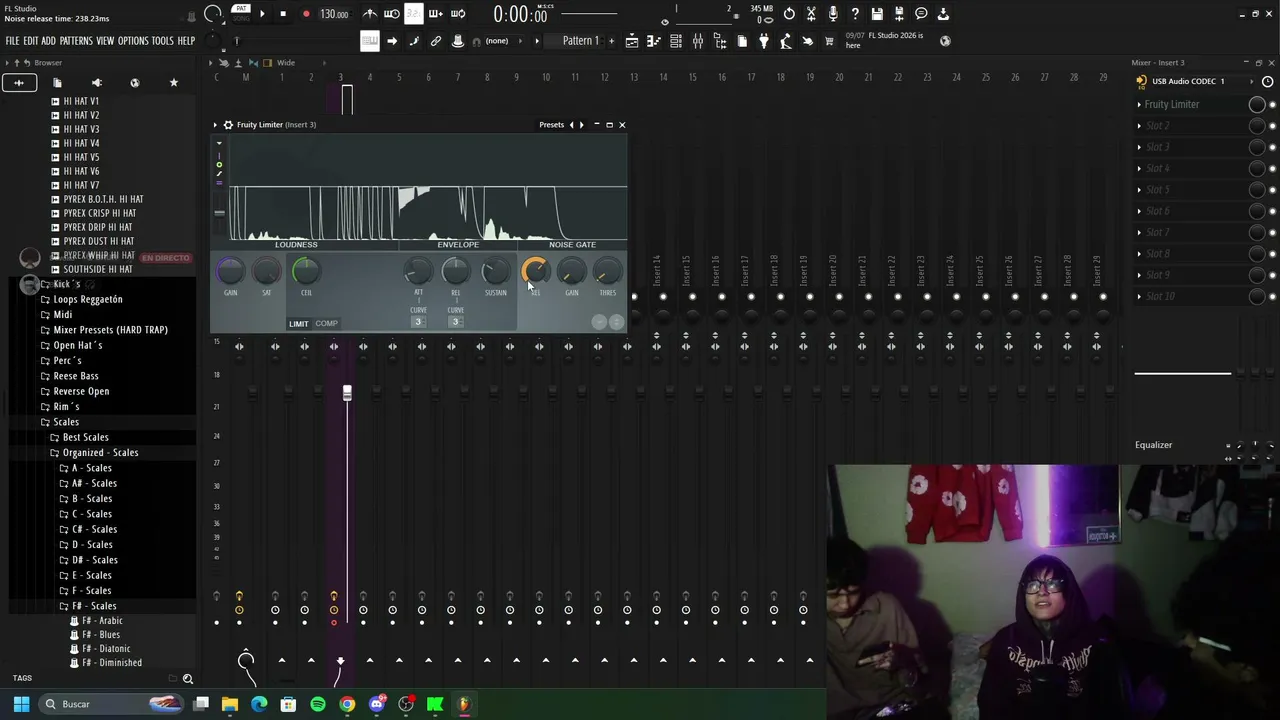Save project with the floppy disk icon
The width and height of the screenshot is (1280, 720).
click(877, 14)
